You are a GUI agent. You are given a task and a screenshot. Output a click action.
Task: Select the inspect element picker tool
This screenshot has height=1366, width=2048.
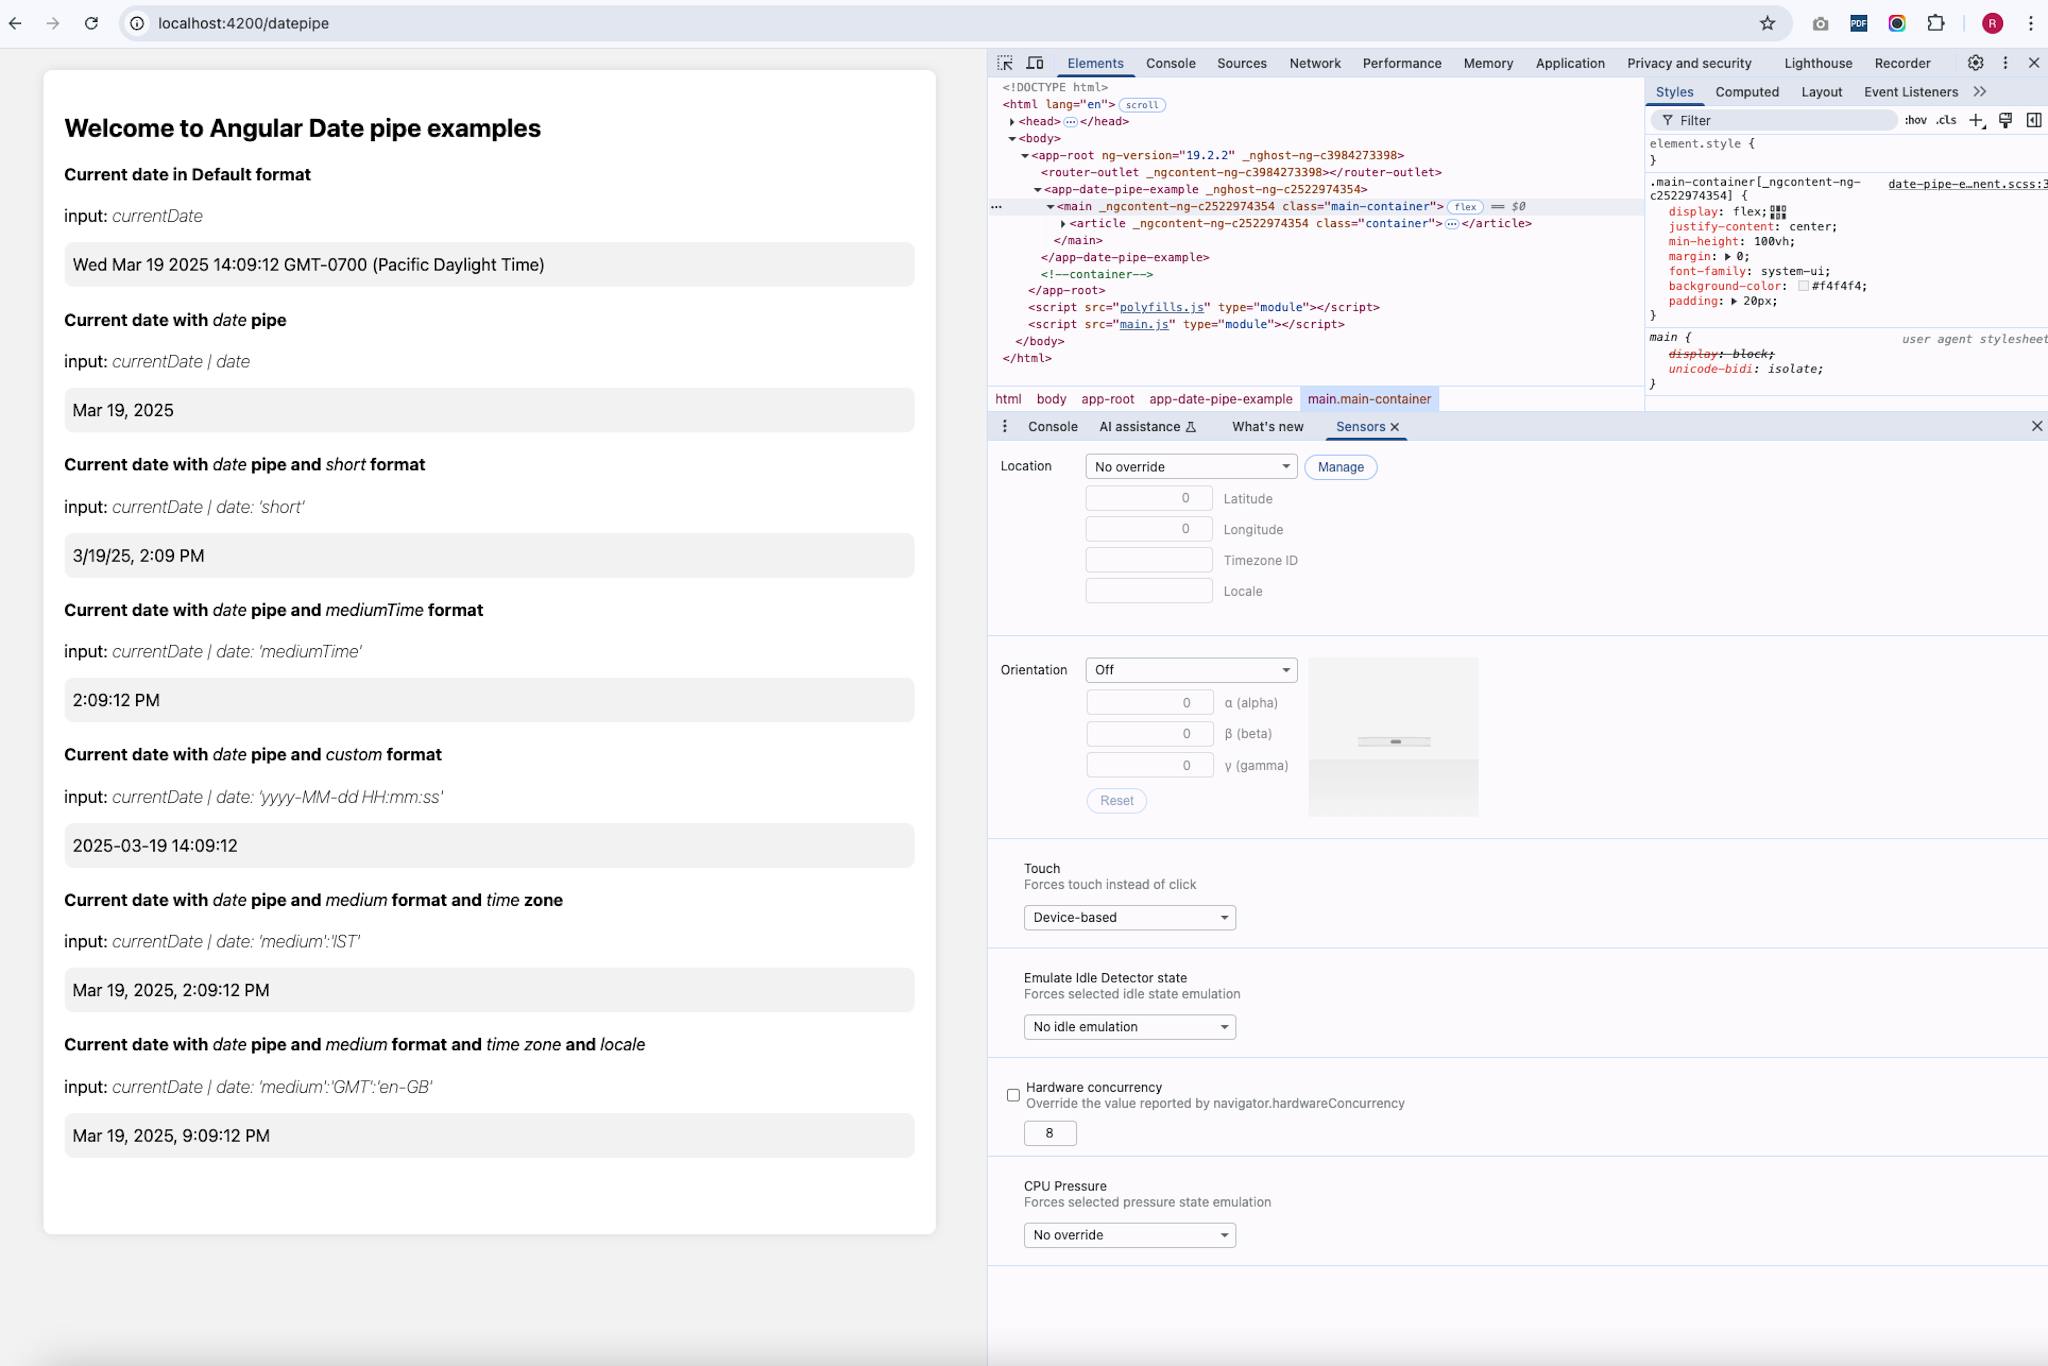point(1004,63)
